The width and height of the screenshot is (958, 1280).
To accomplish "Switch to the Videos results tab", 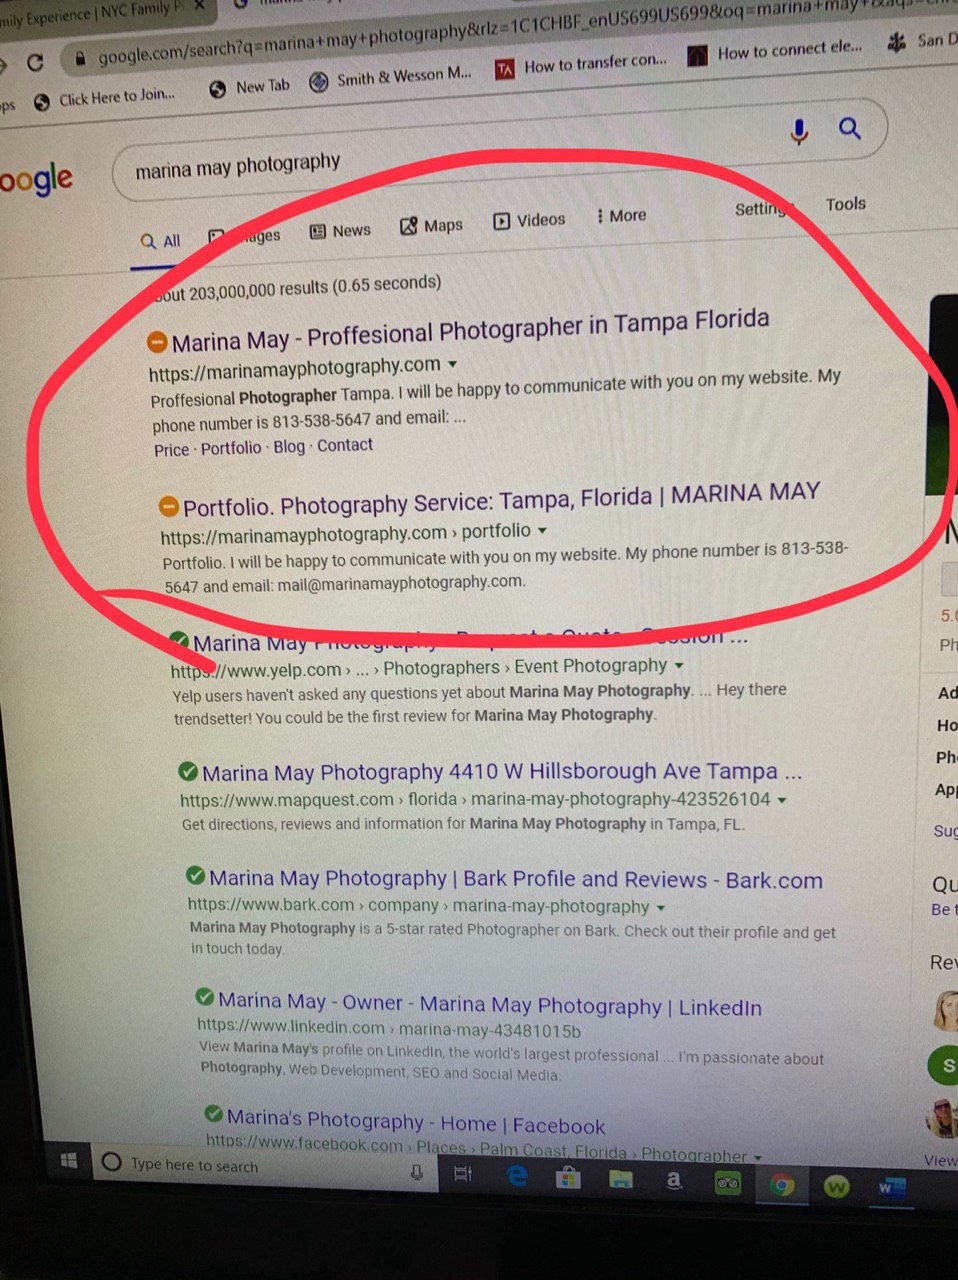I will click(x=529, y=220).
